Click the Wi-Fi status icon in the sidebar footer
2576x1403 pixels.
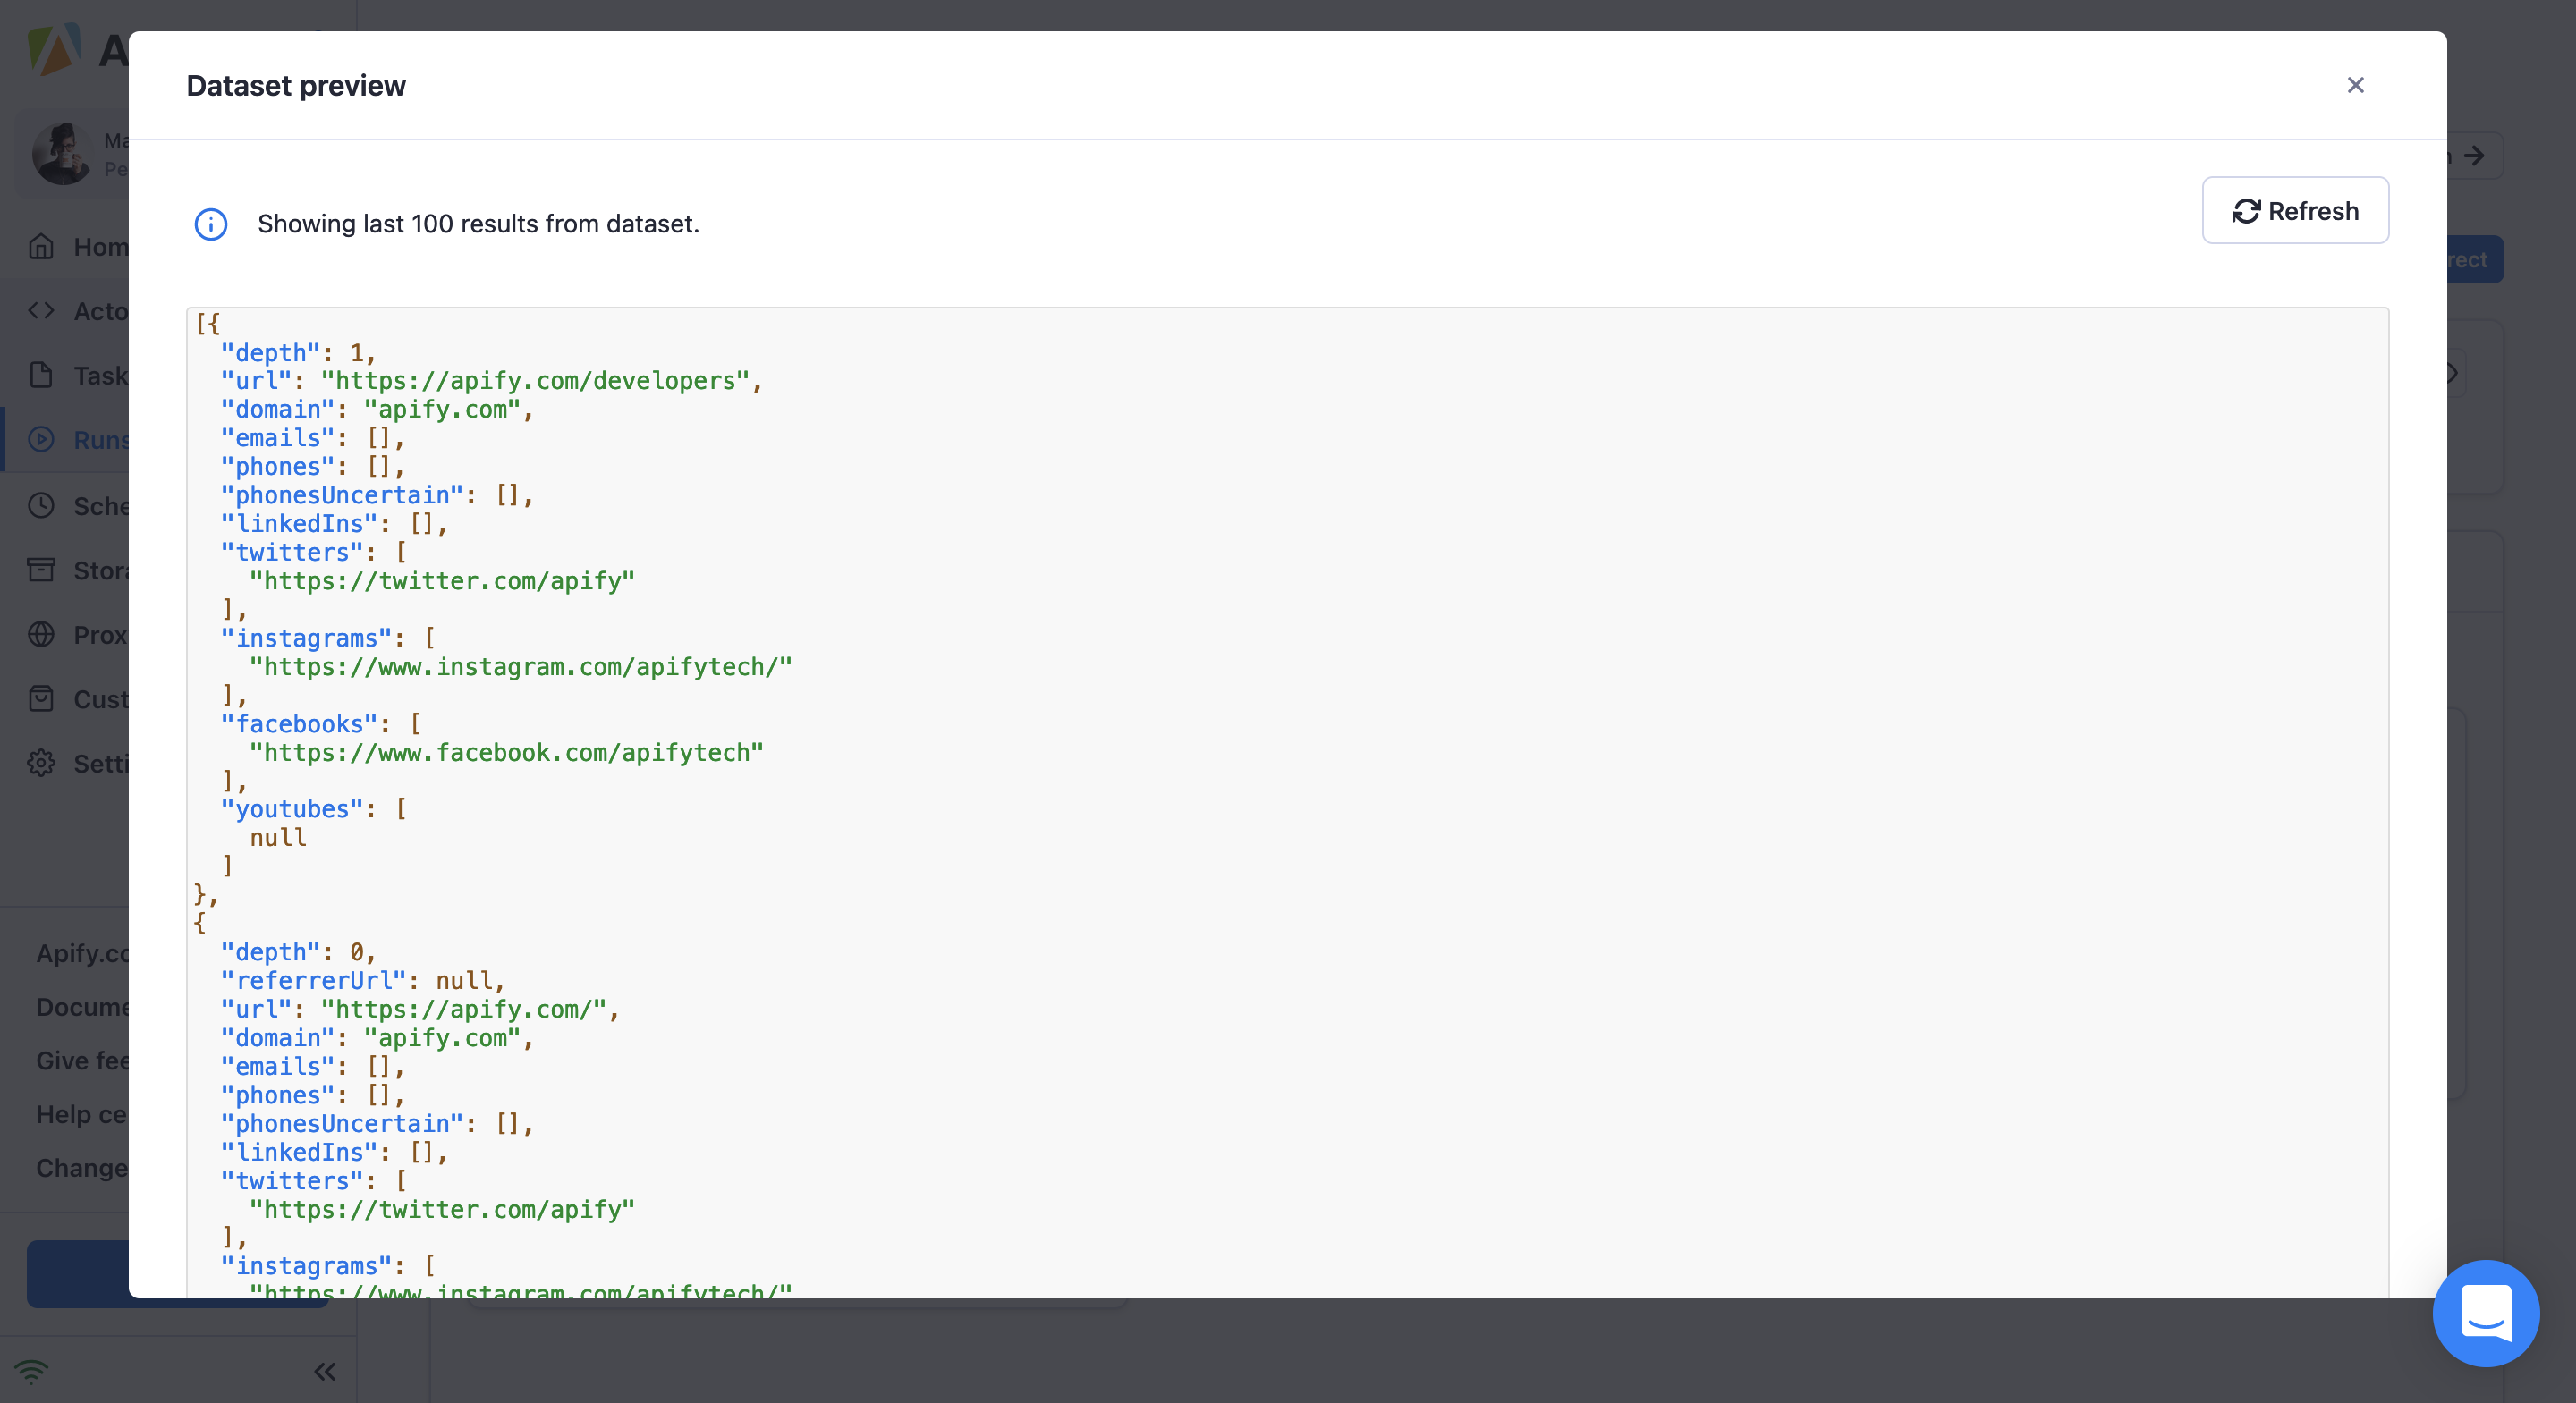[x=32, y=1371]
